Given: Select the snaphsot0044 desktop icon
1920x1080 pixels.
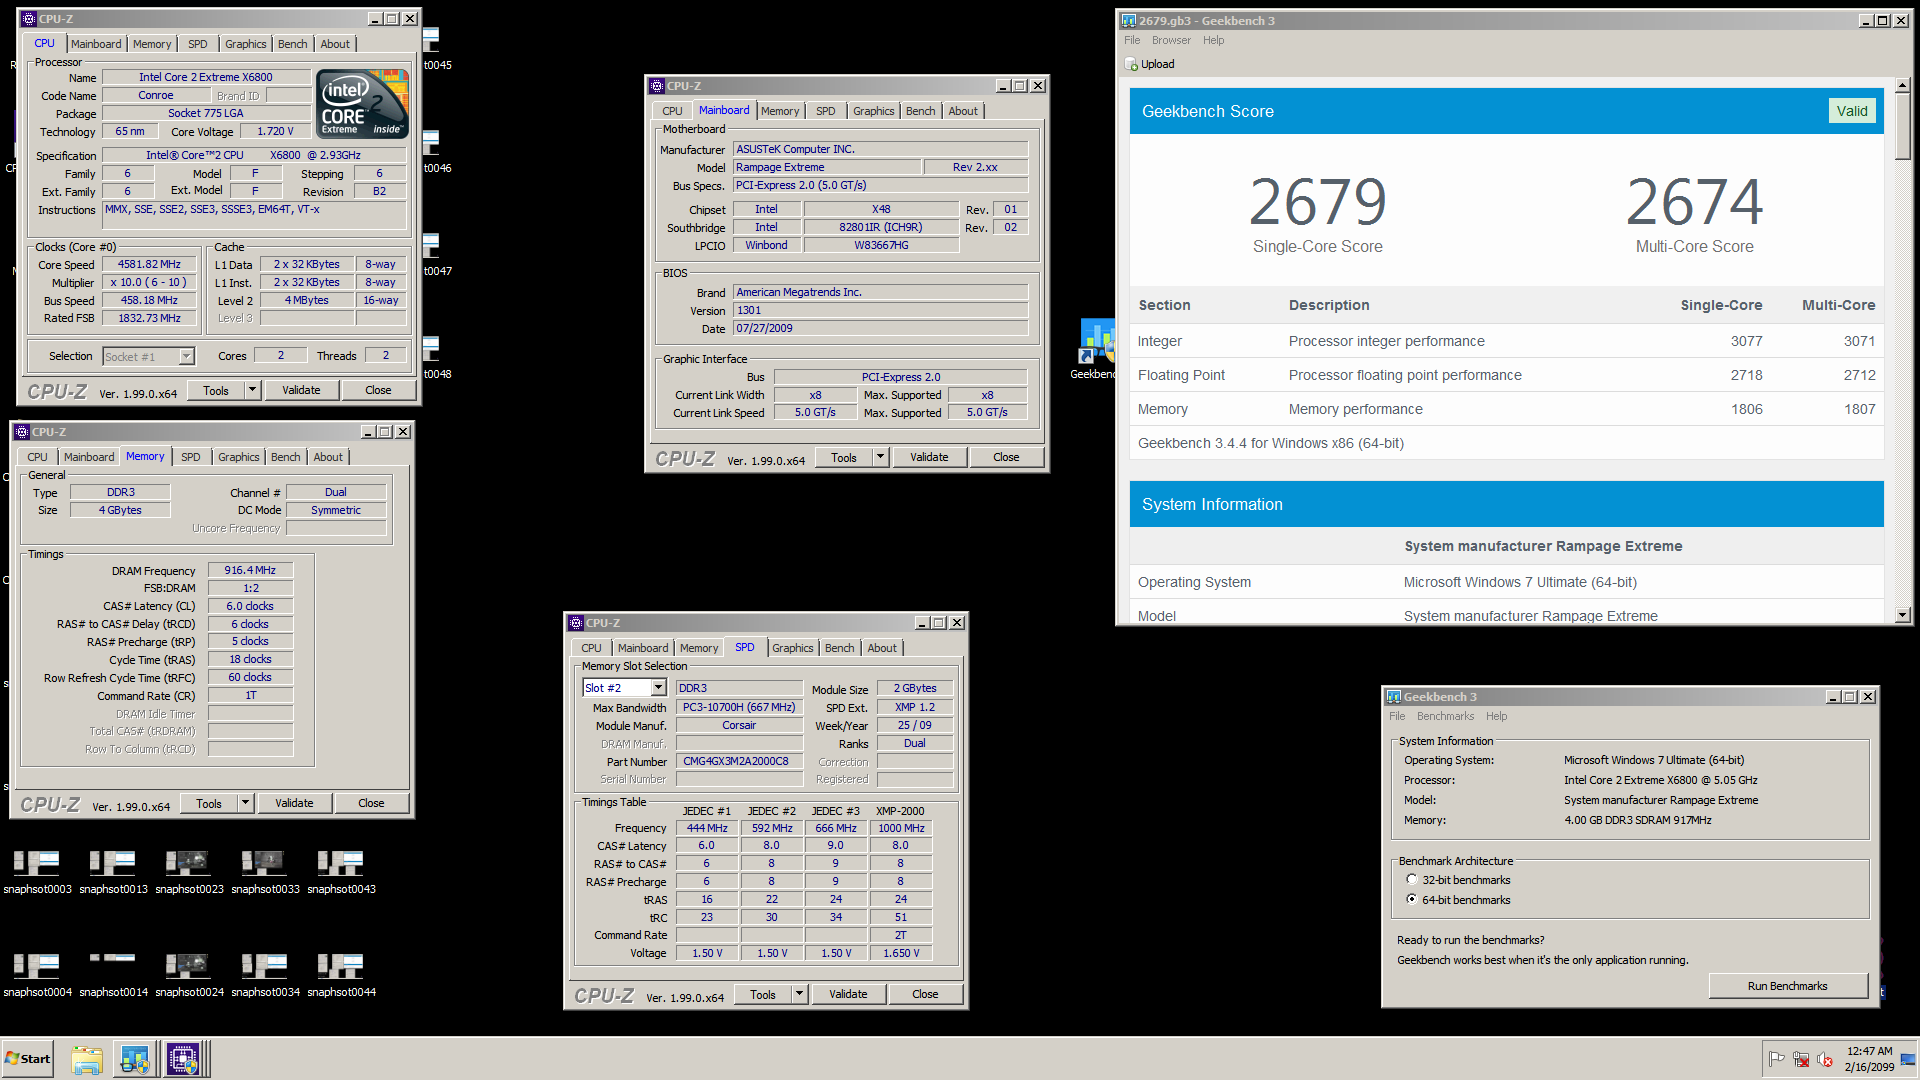Looking at the screenshot, I should click(x=341, y=974).
